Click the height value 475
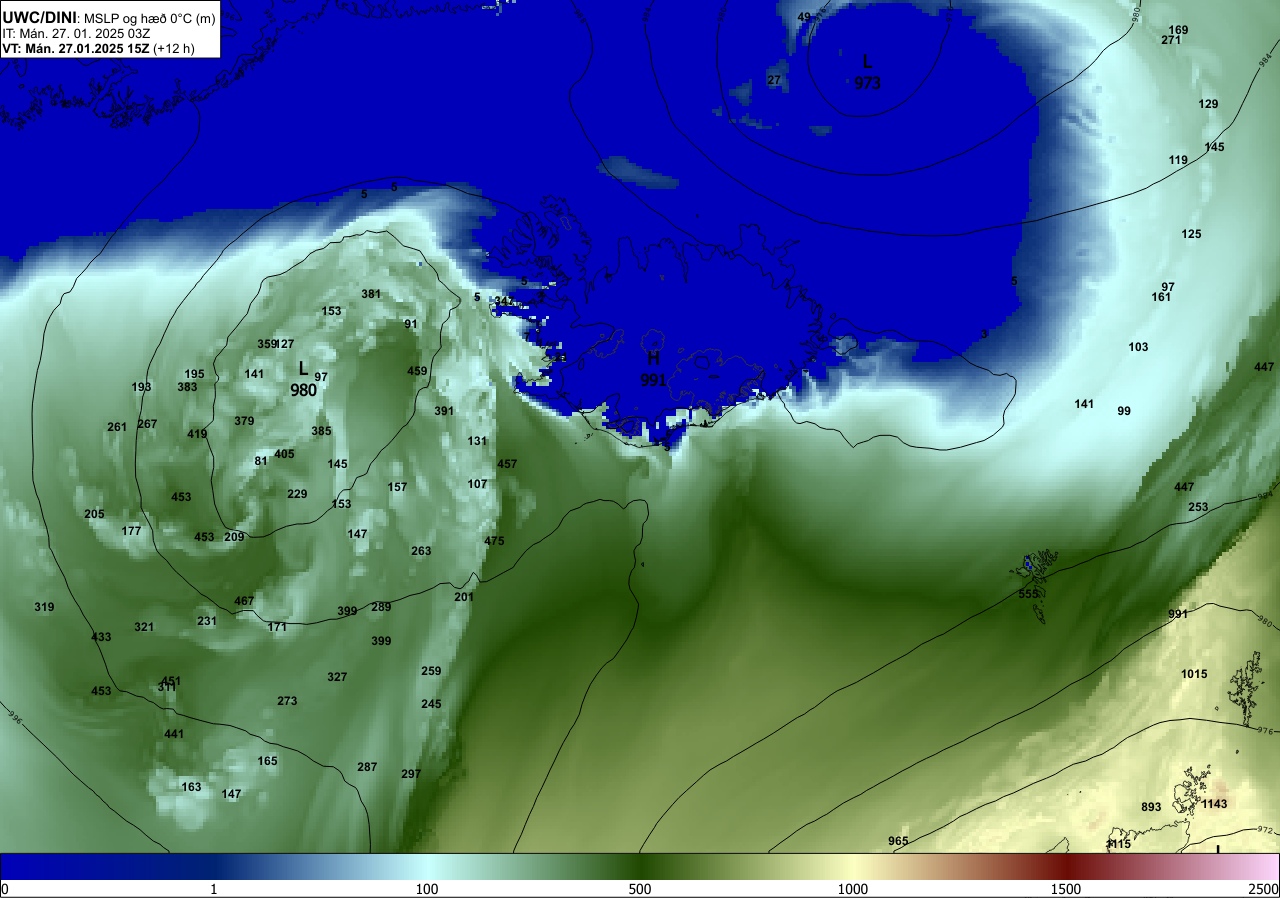This screenshot has width=1280, height=898. 494,540
